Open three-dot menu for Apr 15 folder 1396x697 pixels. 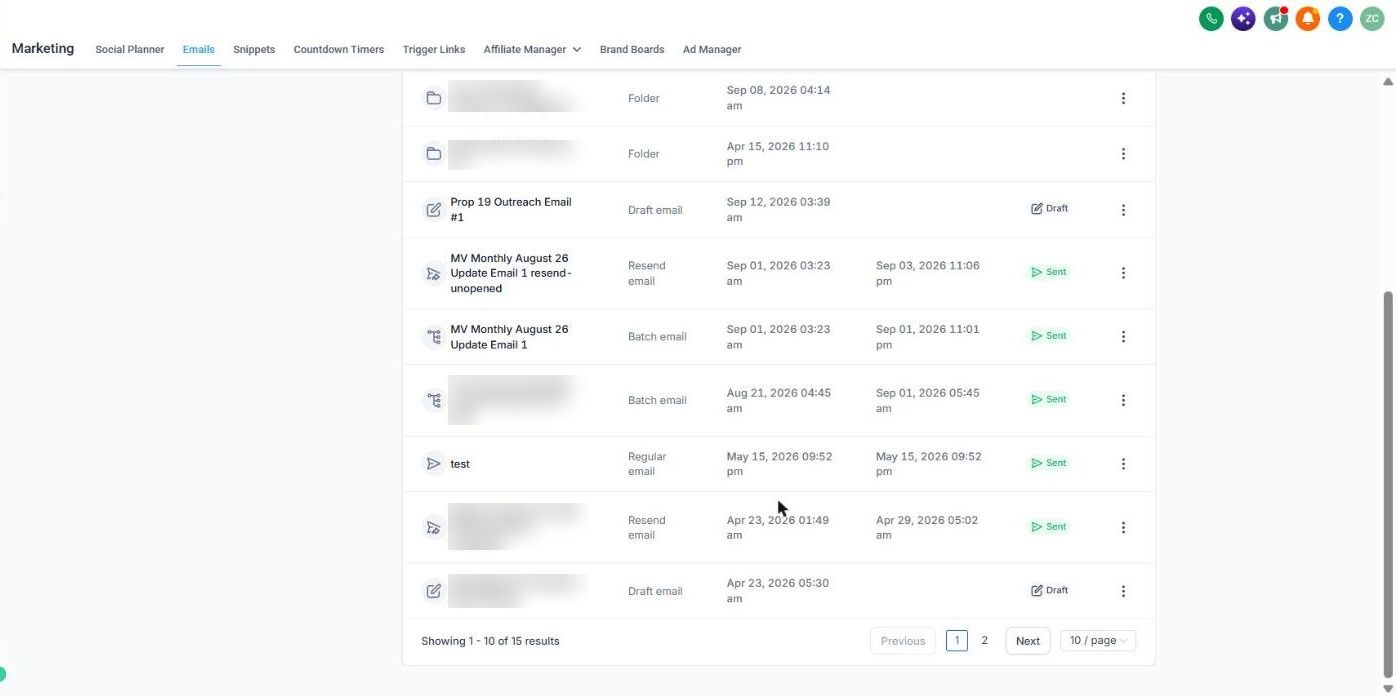[1123, 154]
